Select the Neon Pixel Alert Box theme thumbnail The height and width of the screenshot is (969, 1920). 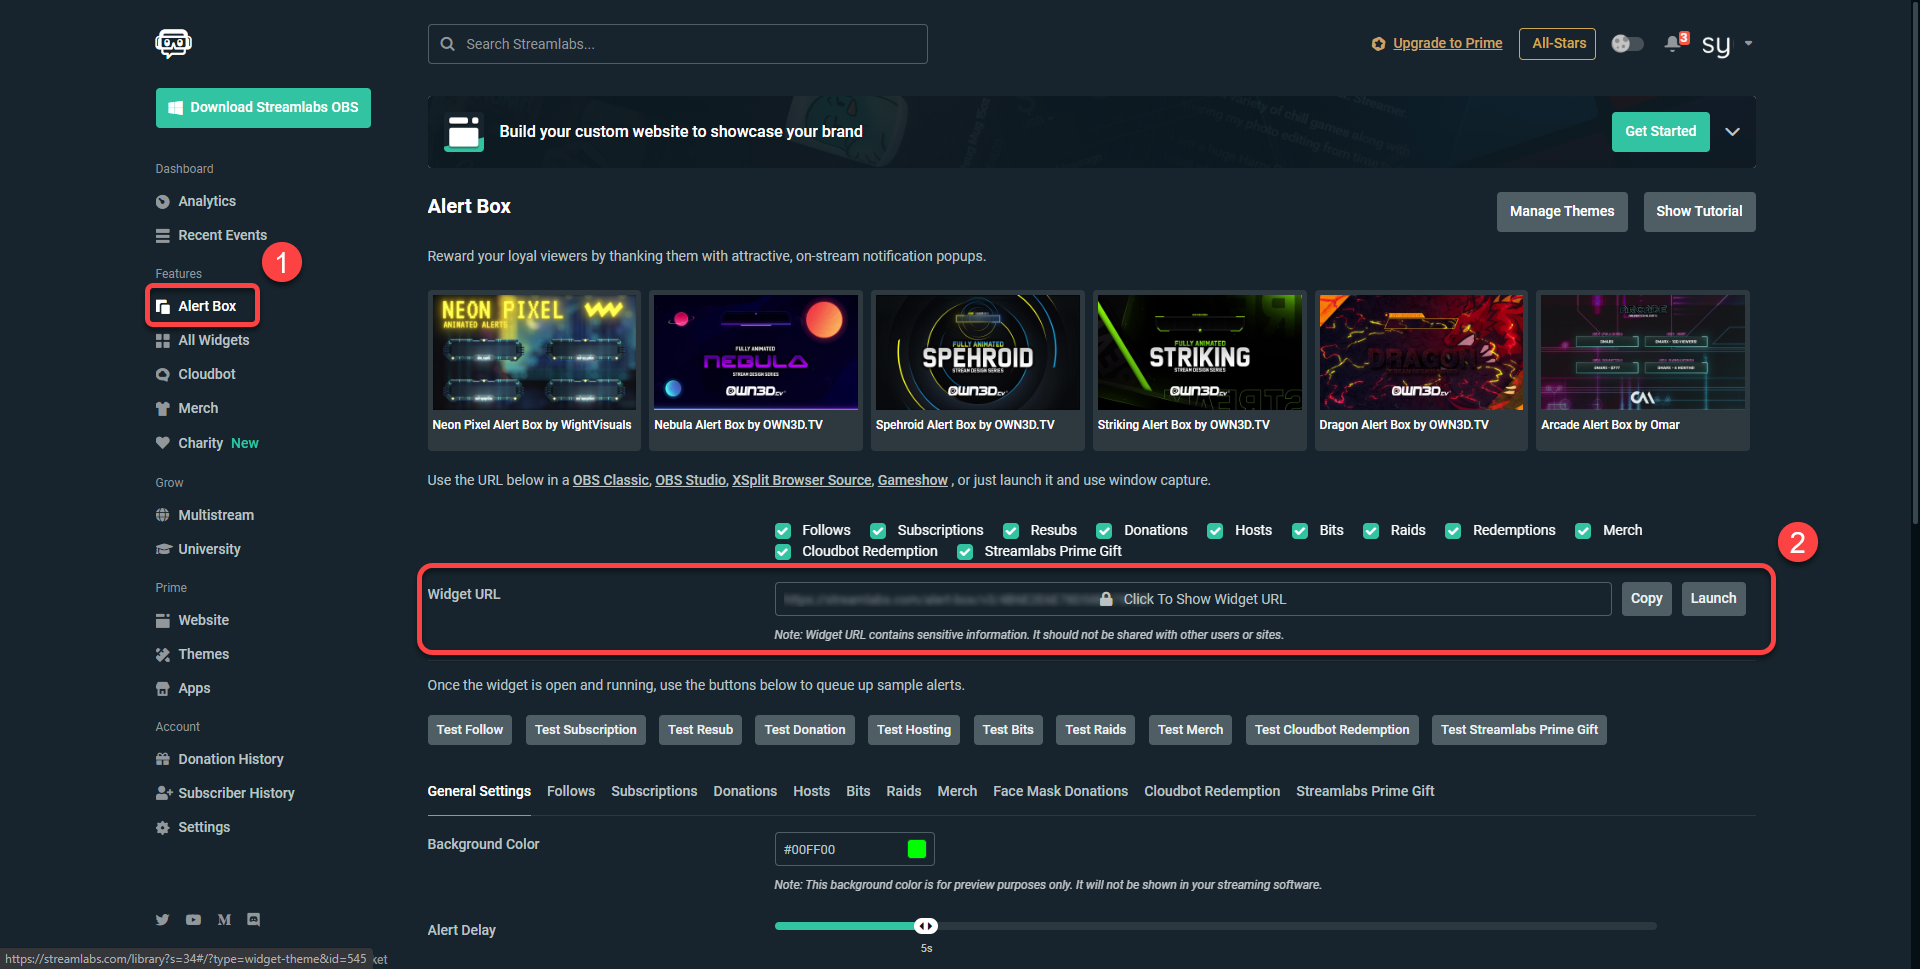[x=534, y=352]
